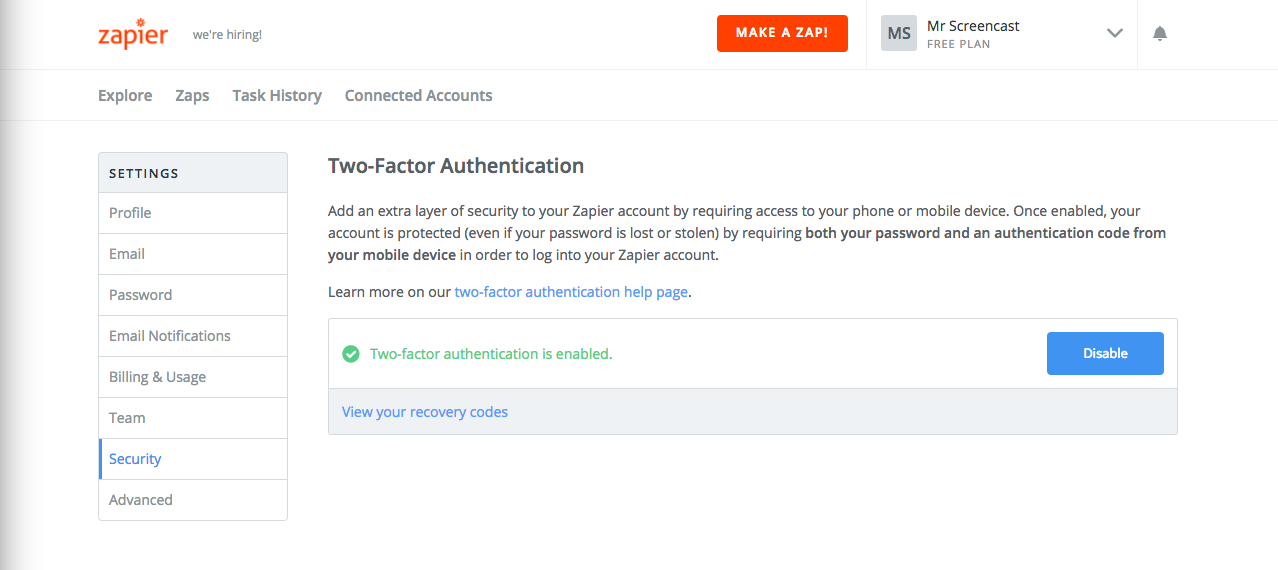Switch to Task History
The width and height of the screenshot is (1278, 570).
[x=277, y=96]
